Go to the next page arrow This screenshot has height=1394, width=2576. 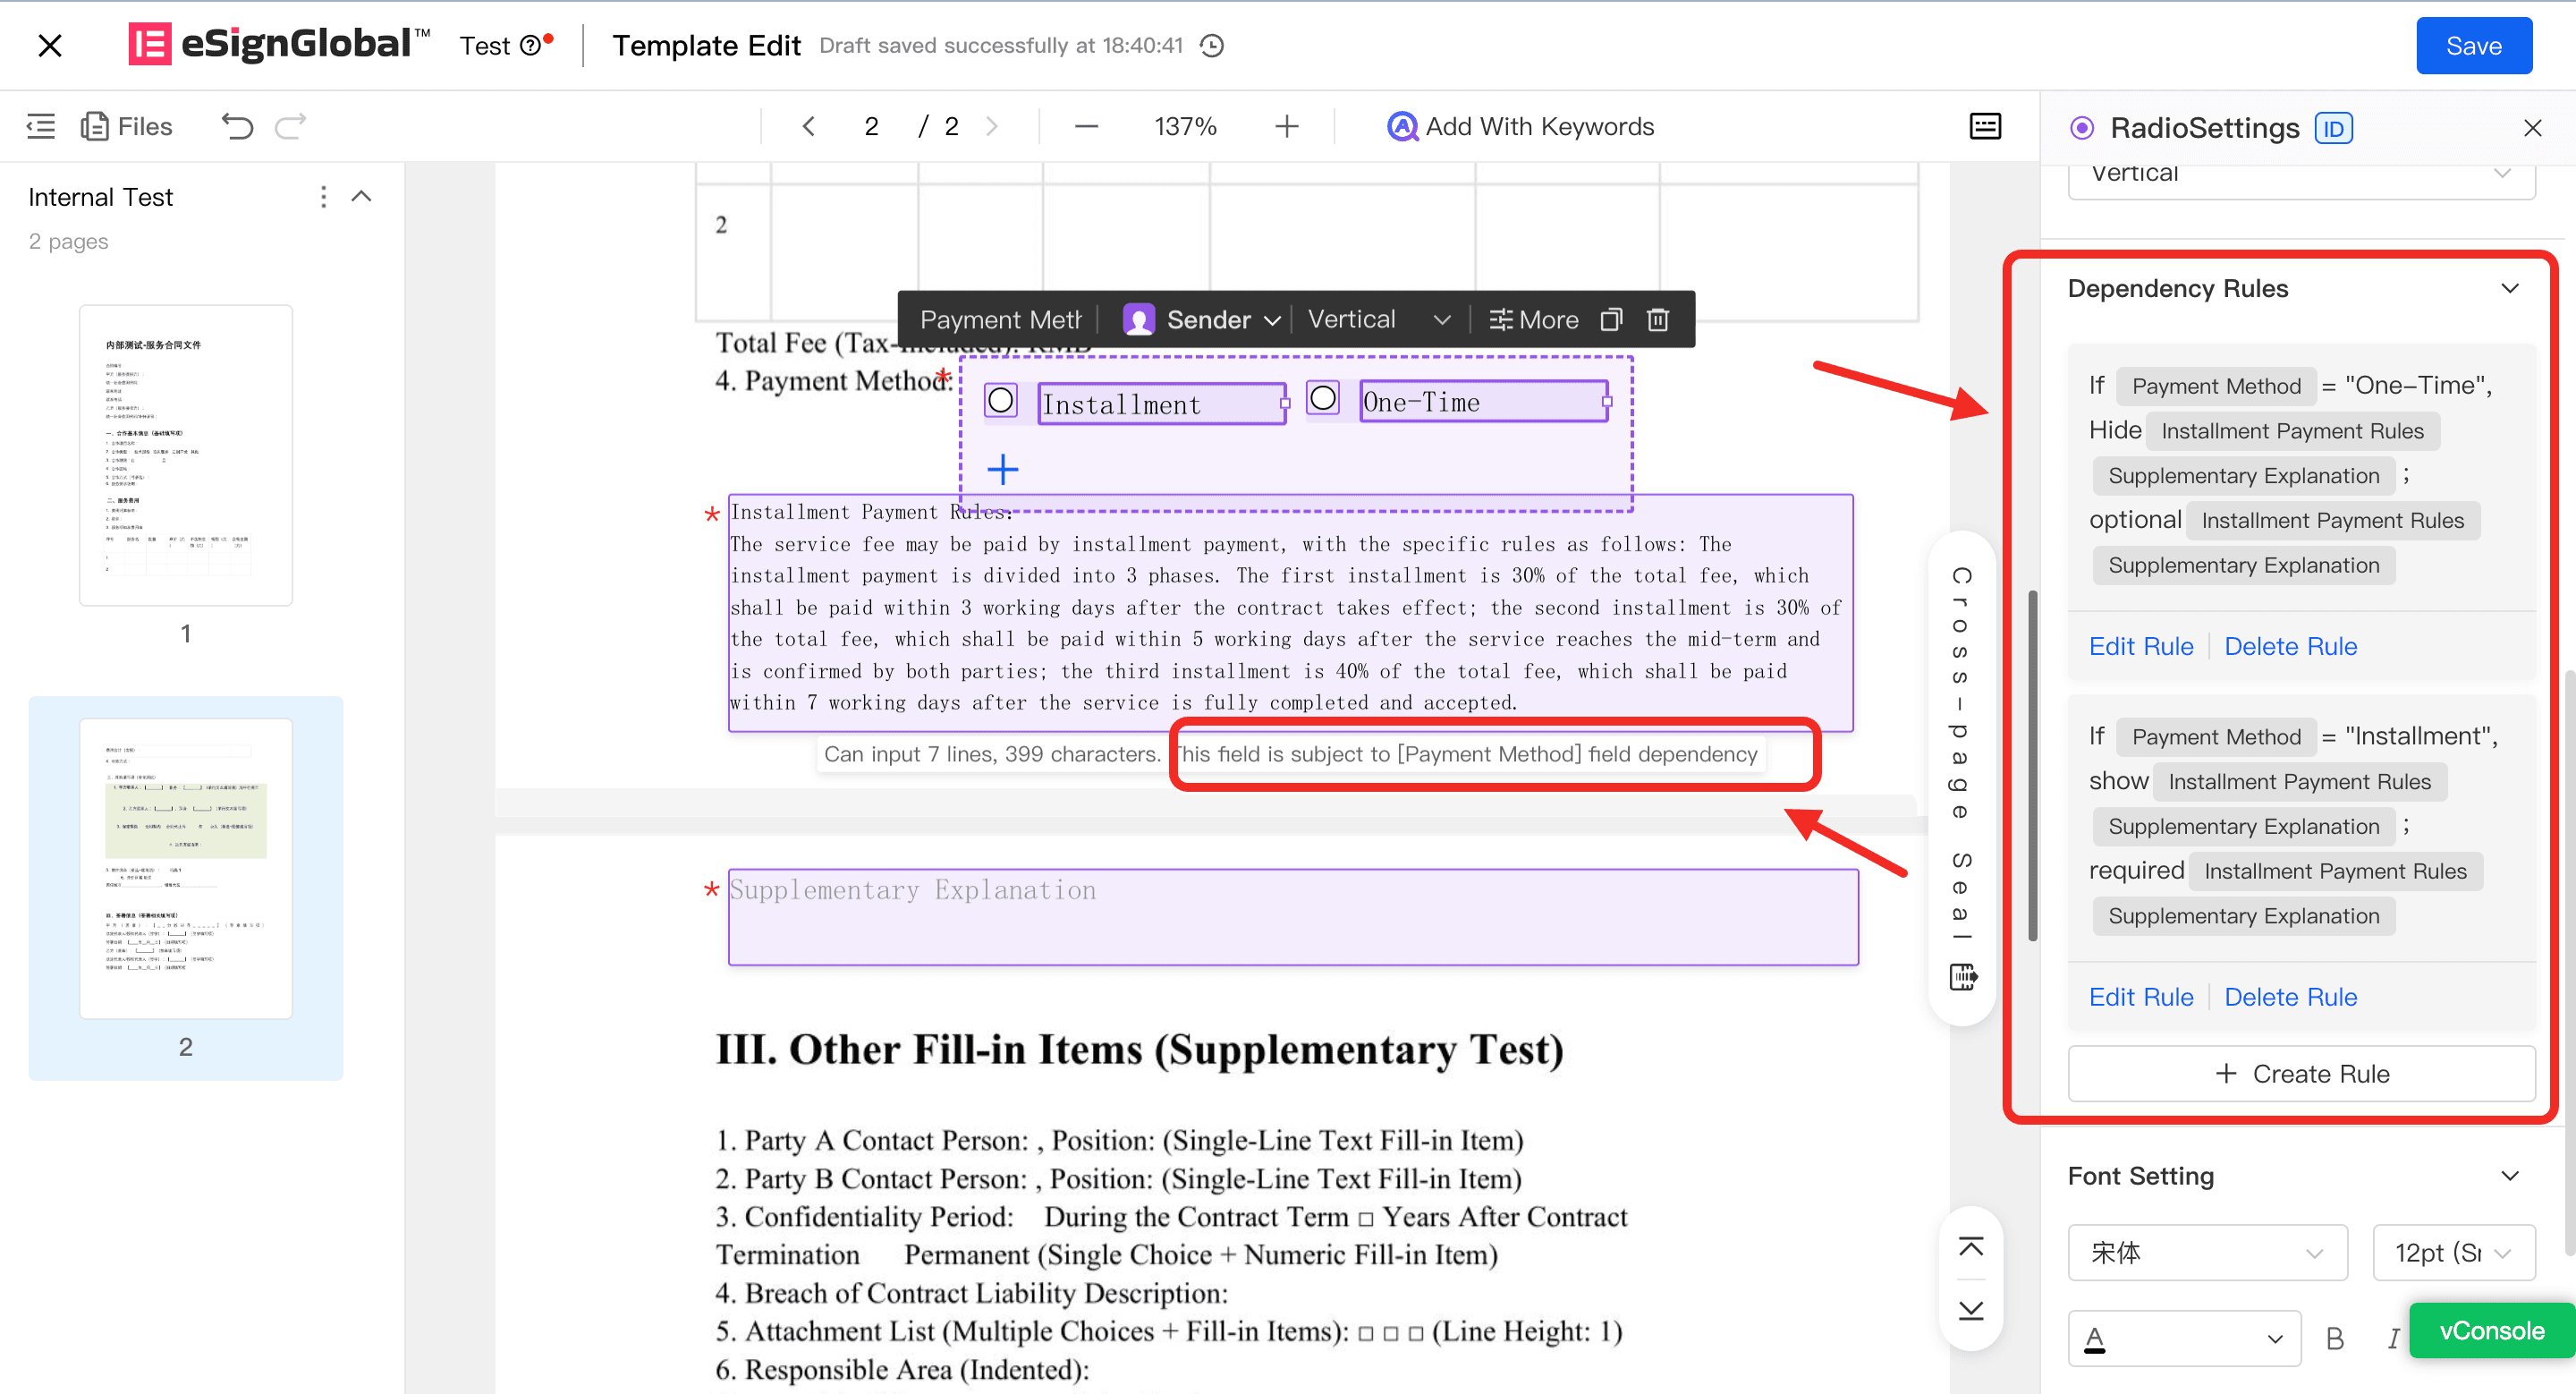pos(992,126)
